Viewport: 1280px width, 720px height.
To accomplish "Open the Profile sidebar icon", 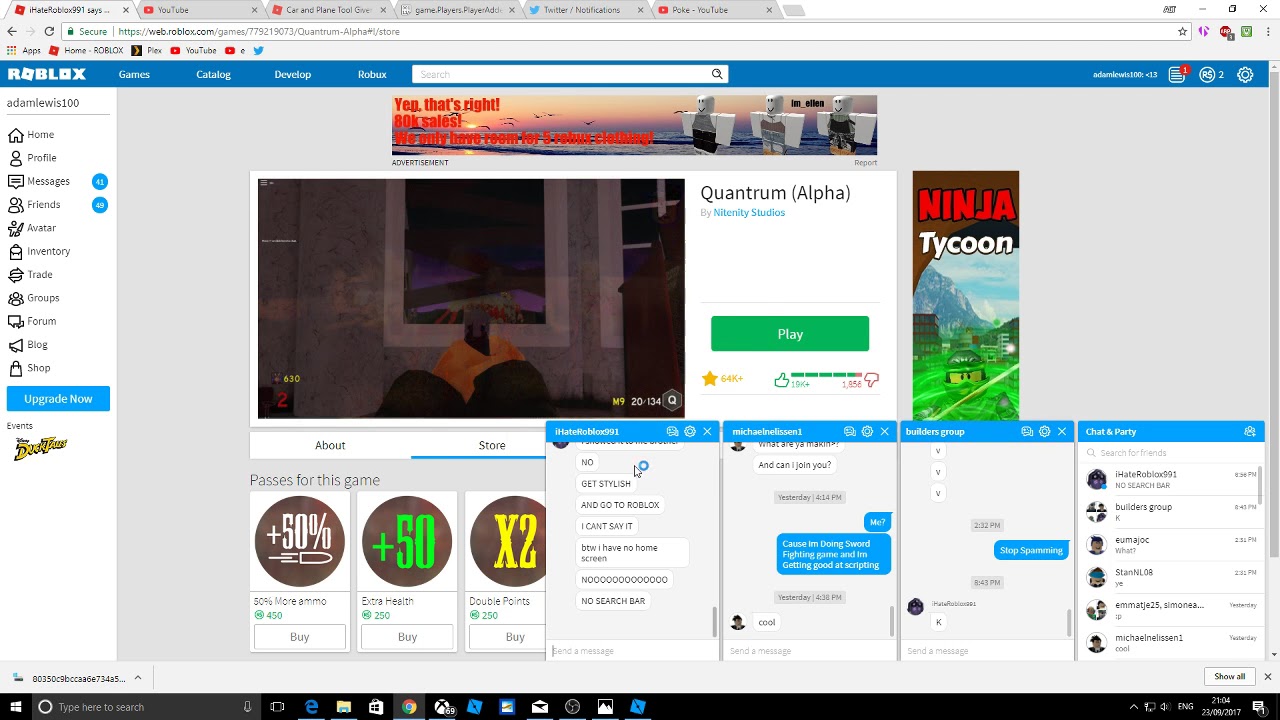I will (x=15, y=158).
